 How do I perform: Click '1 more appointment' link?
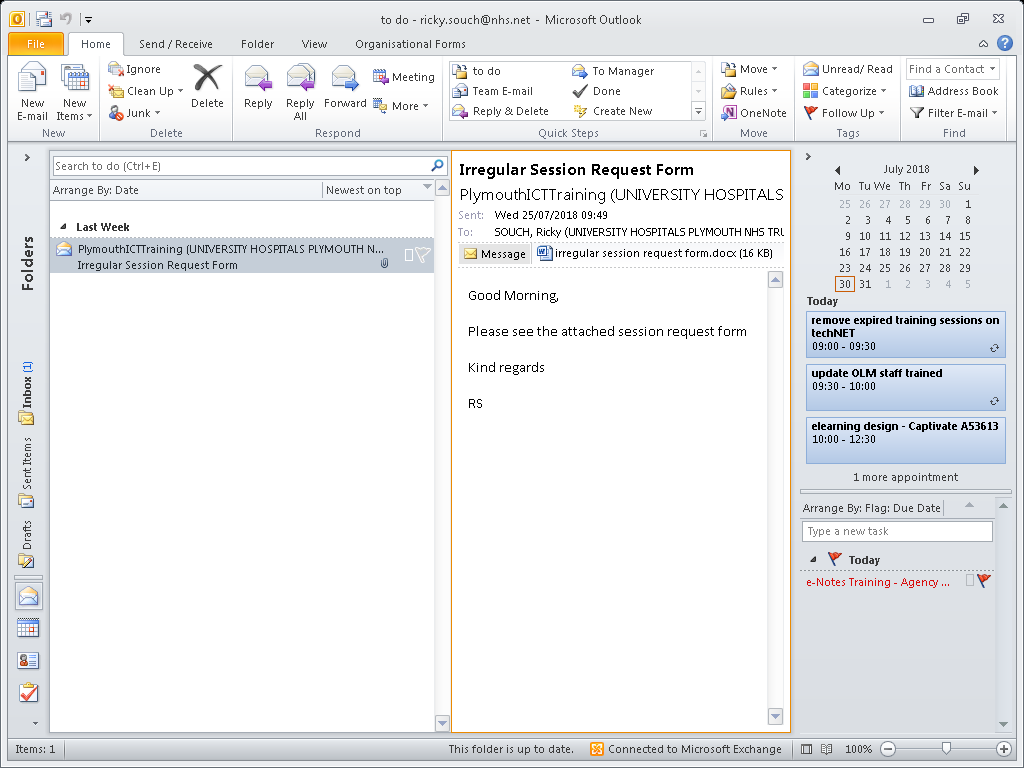click(905, 477)
